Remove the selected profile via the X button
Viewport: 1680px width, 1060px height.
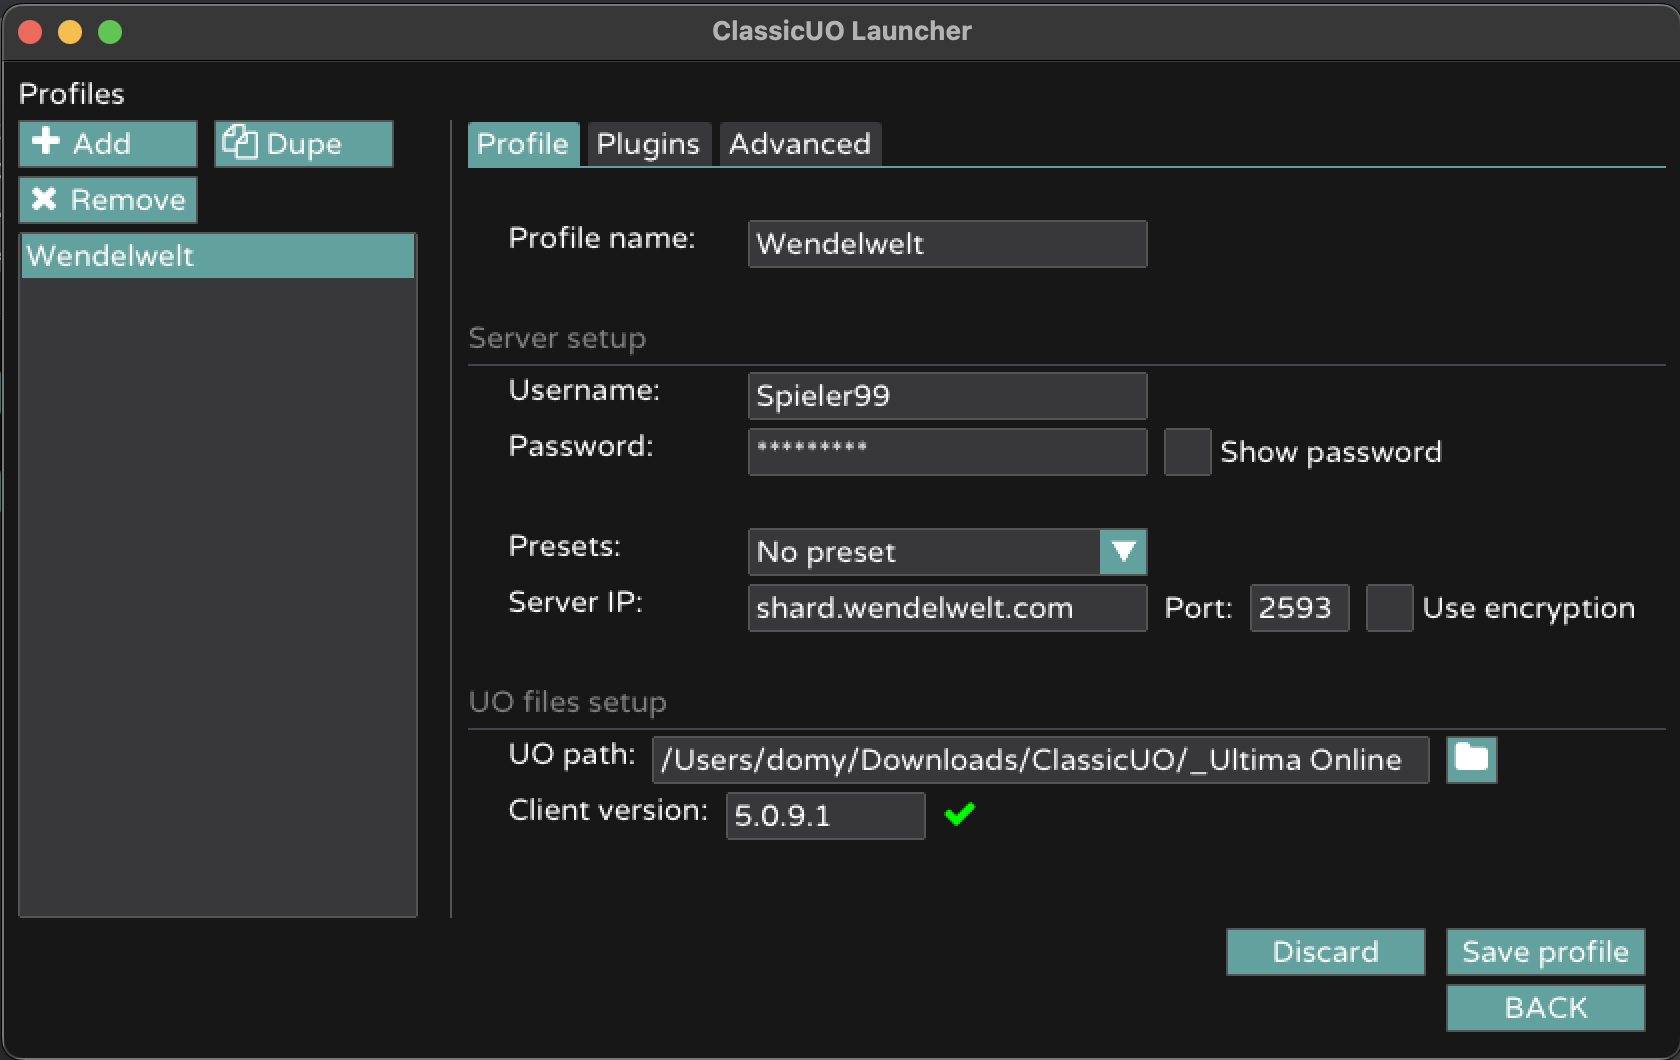point(107,200)
